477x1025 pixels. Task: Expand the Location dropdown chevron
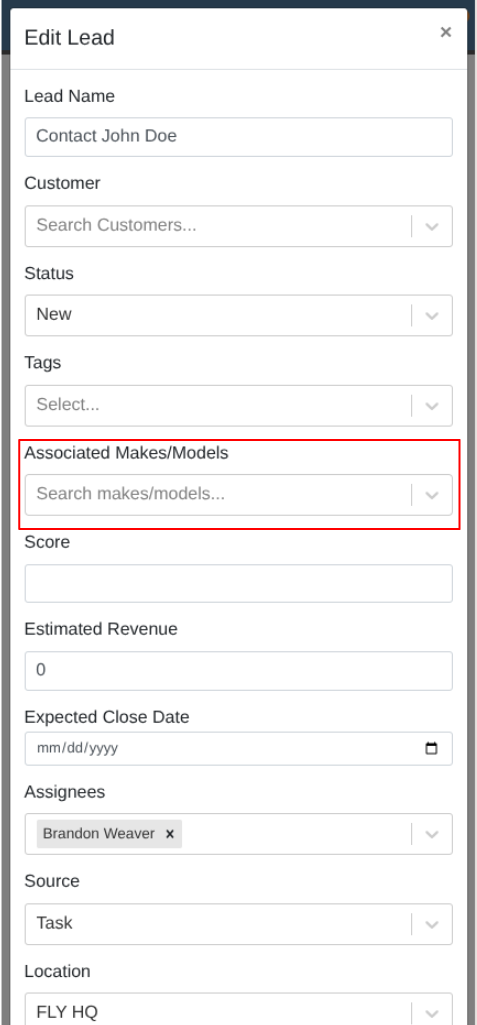pyautogui.click(x=431, y=1012)
